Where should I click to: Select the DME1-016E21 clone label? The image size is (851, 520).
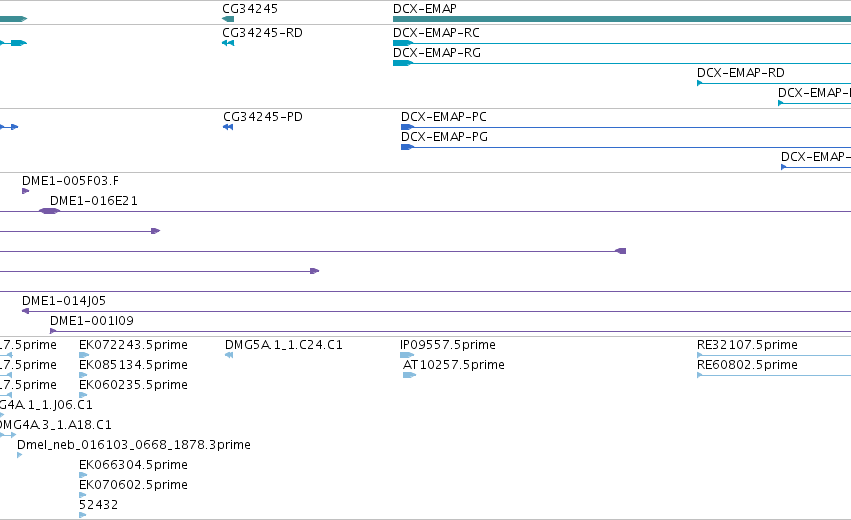[x=93, y=201]
